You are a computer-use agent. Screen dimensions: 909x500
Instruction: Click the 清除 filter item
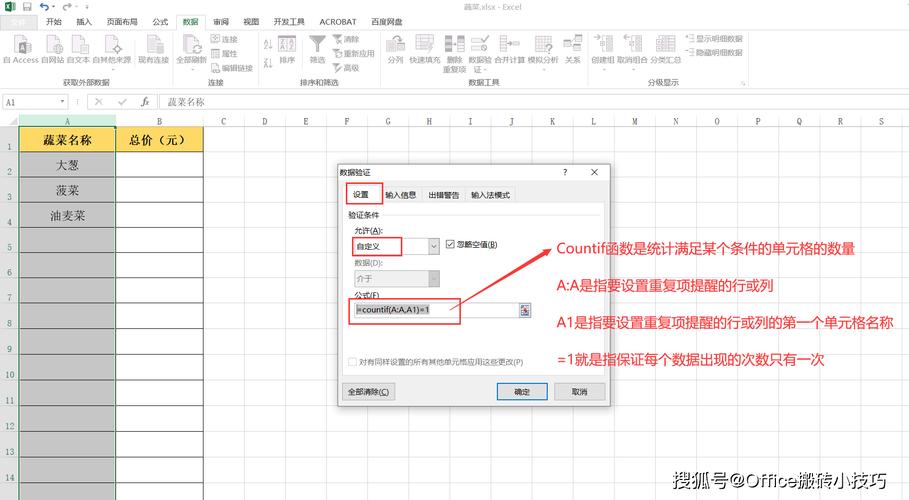pos(346,39)
